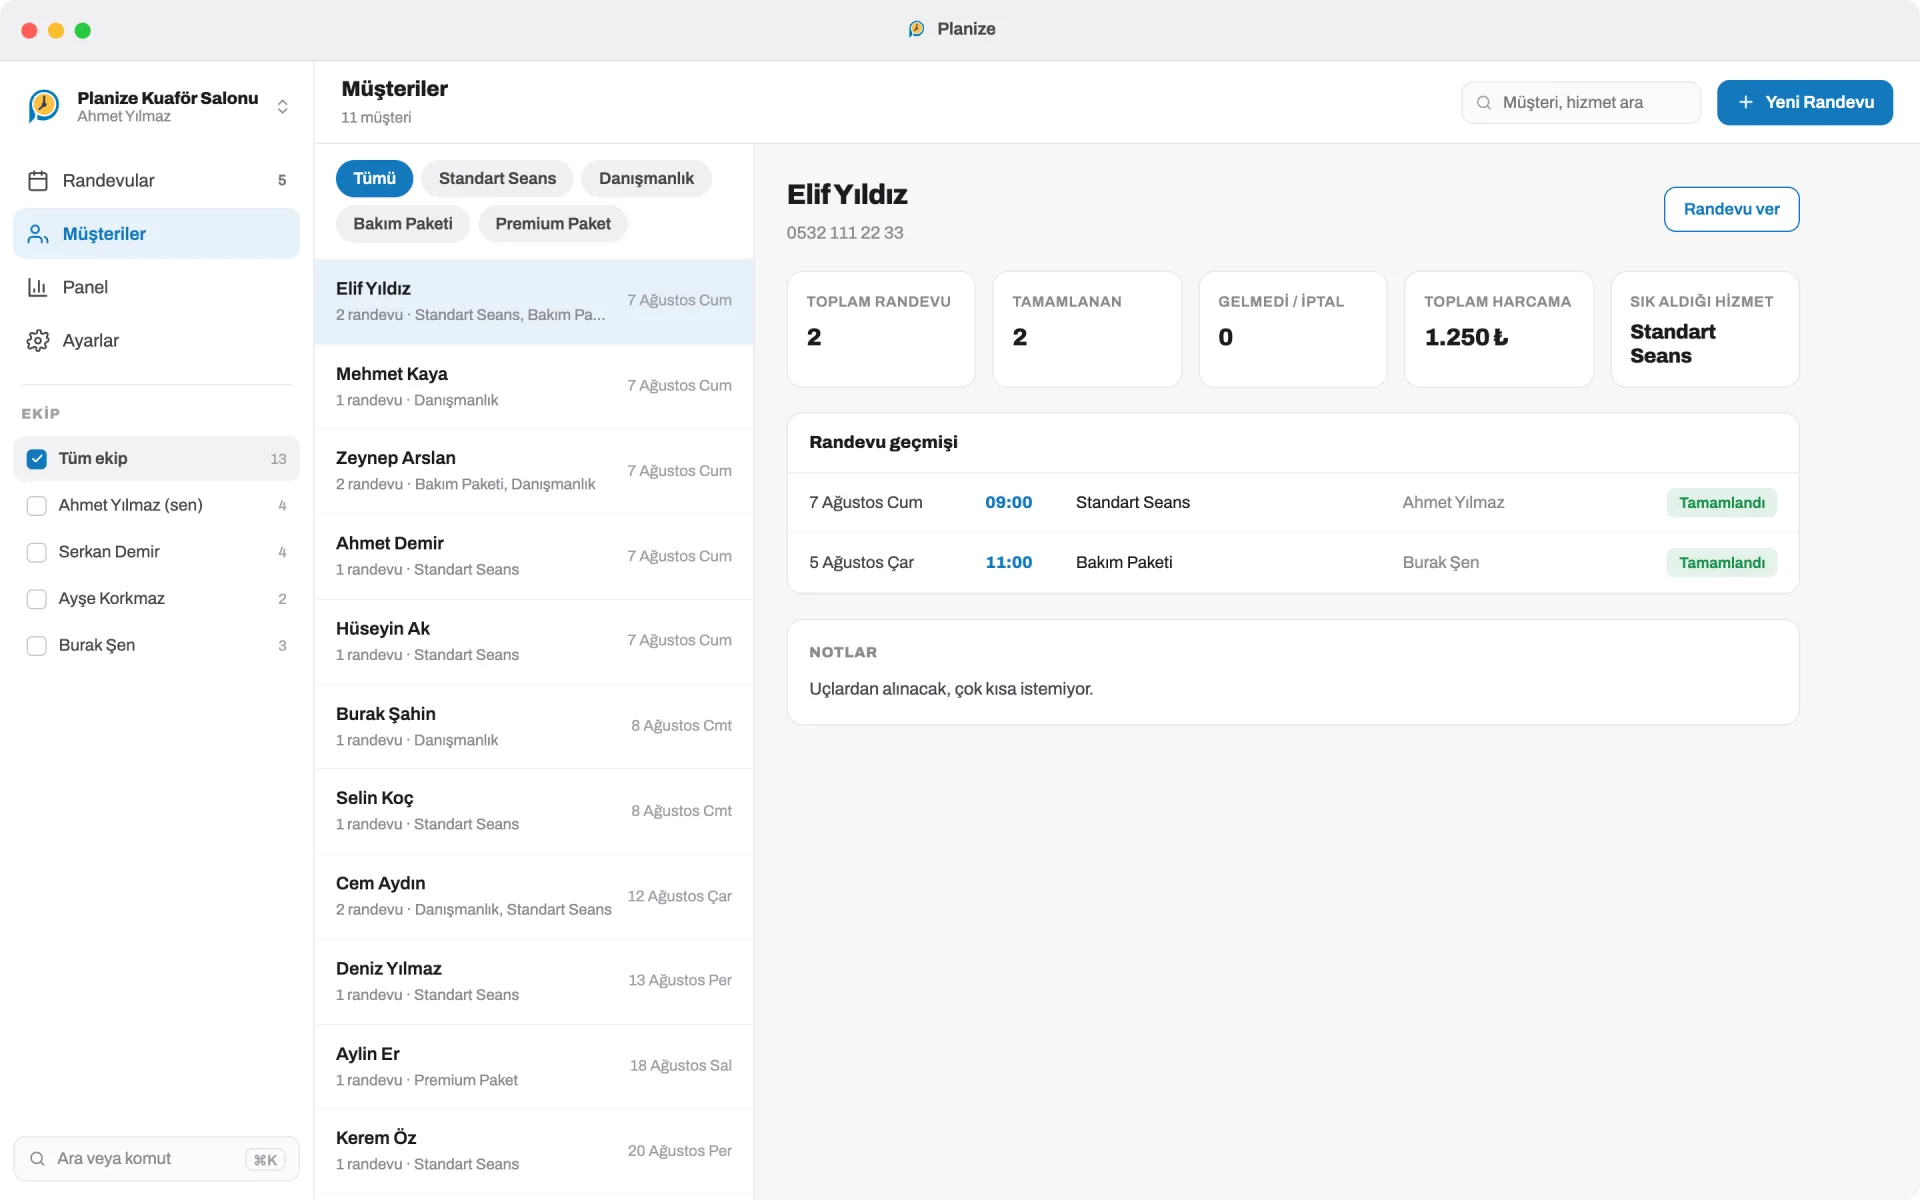Open the Ayarlar menu item
Screen dimensions: 1920x1200
click(157, 341)
